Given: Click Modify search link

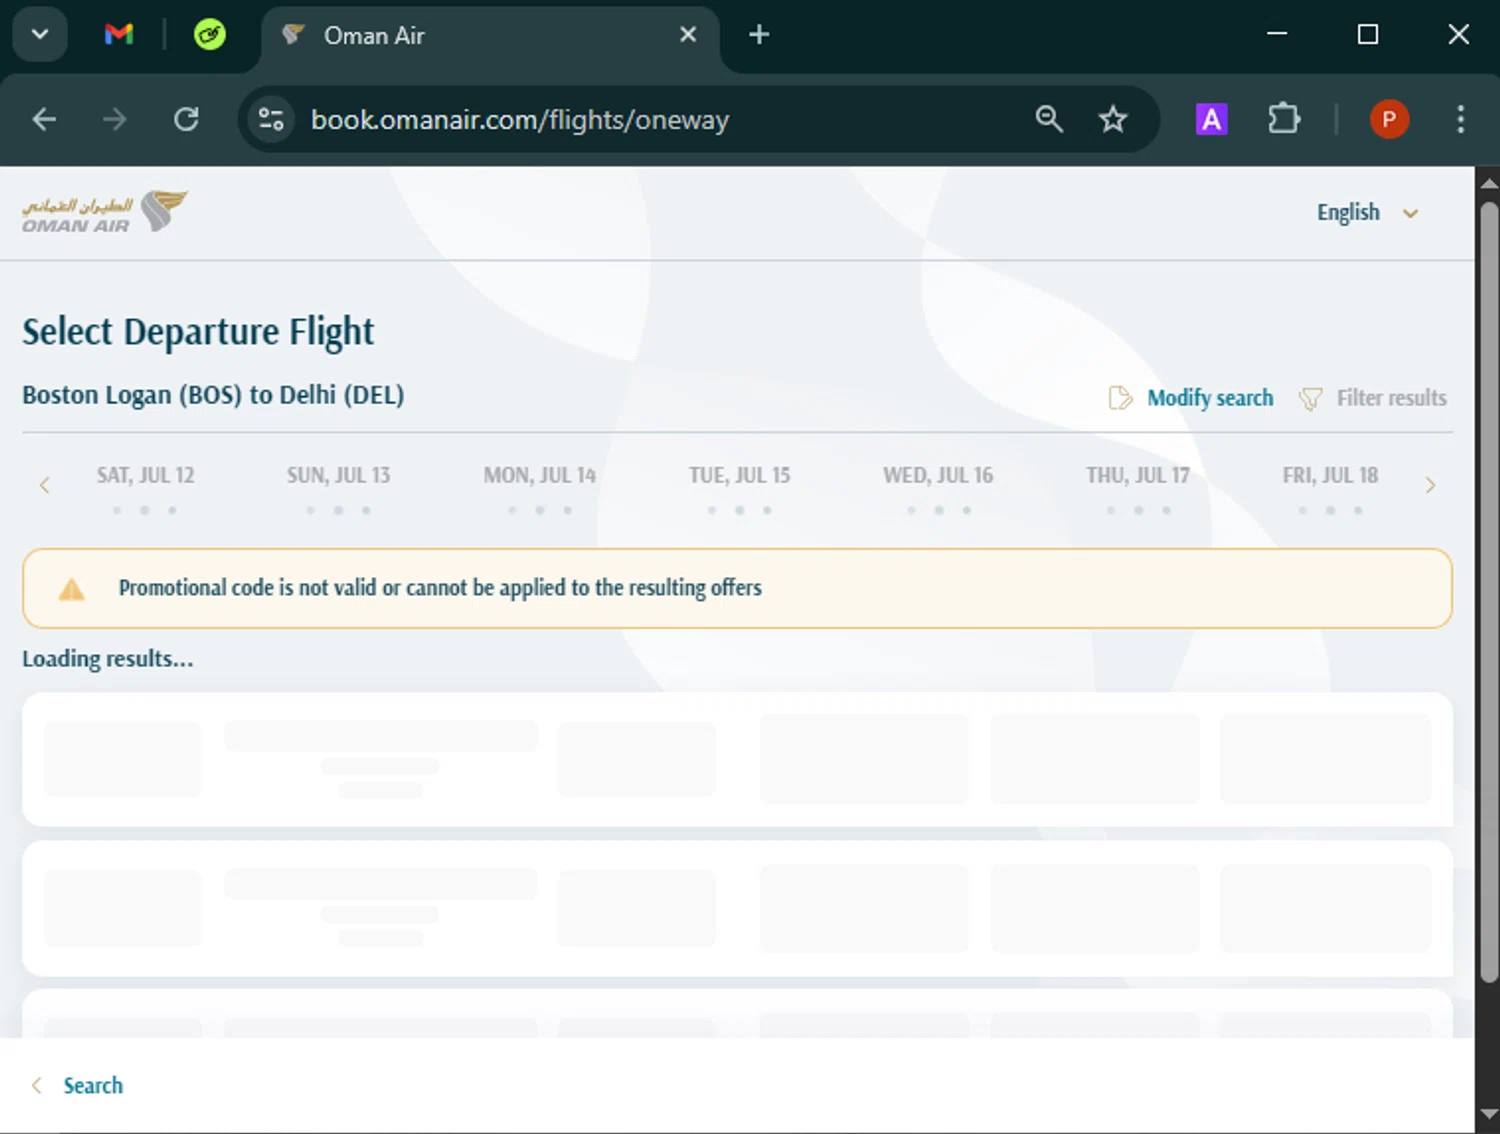Looking at the screenshot, I should coord(1210,398).
